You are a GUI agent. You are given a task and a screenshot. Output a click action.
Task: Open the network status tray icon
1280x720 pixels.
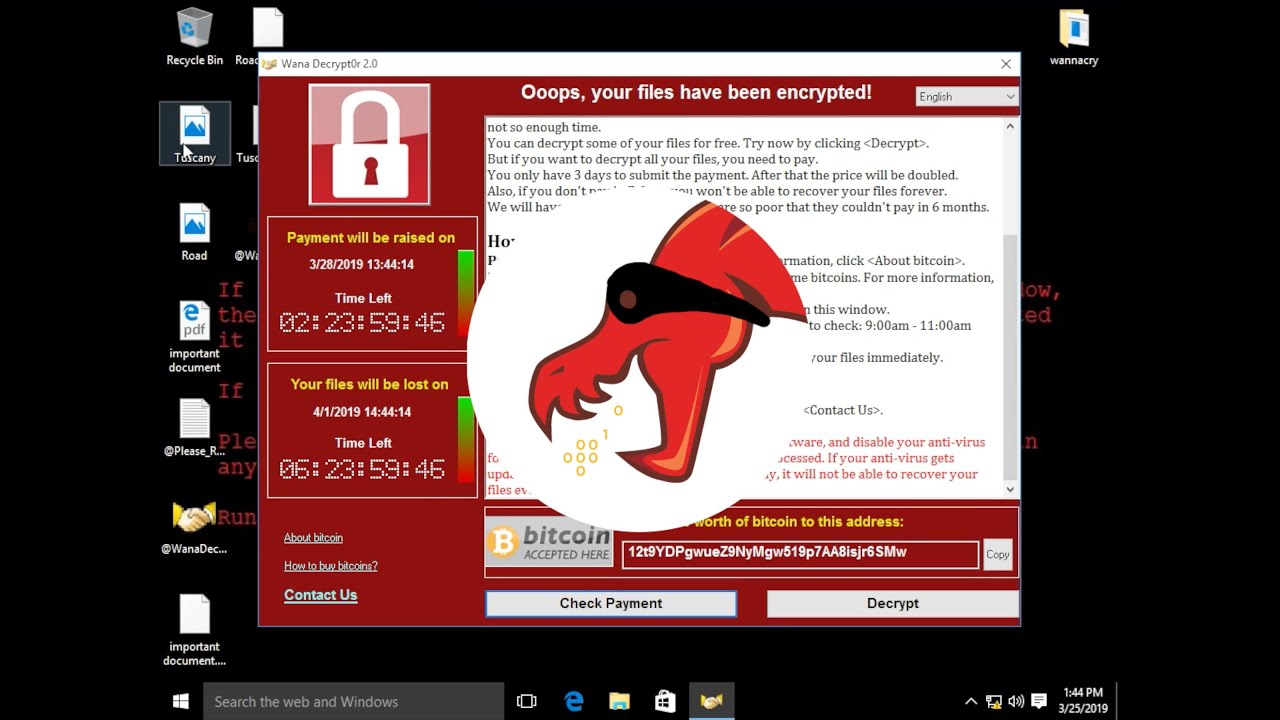pyautogui.click(x=994, y=701)
